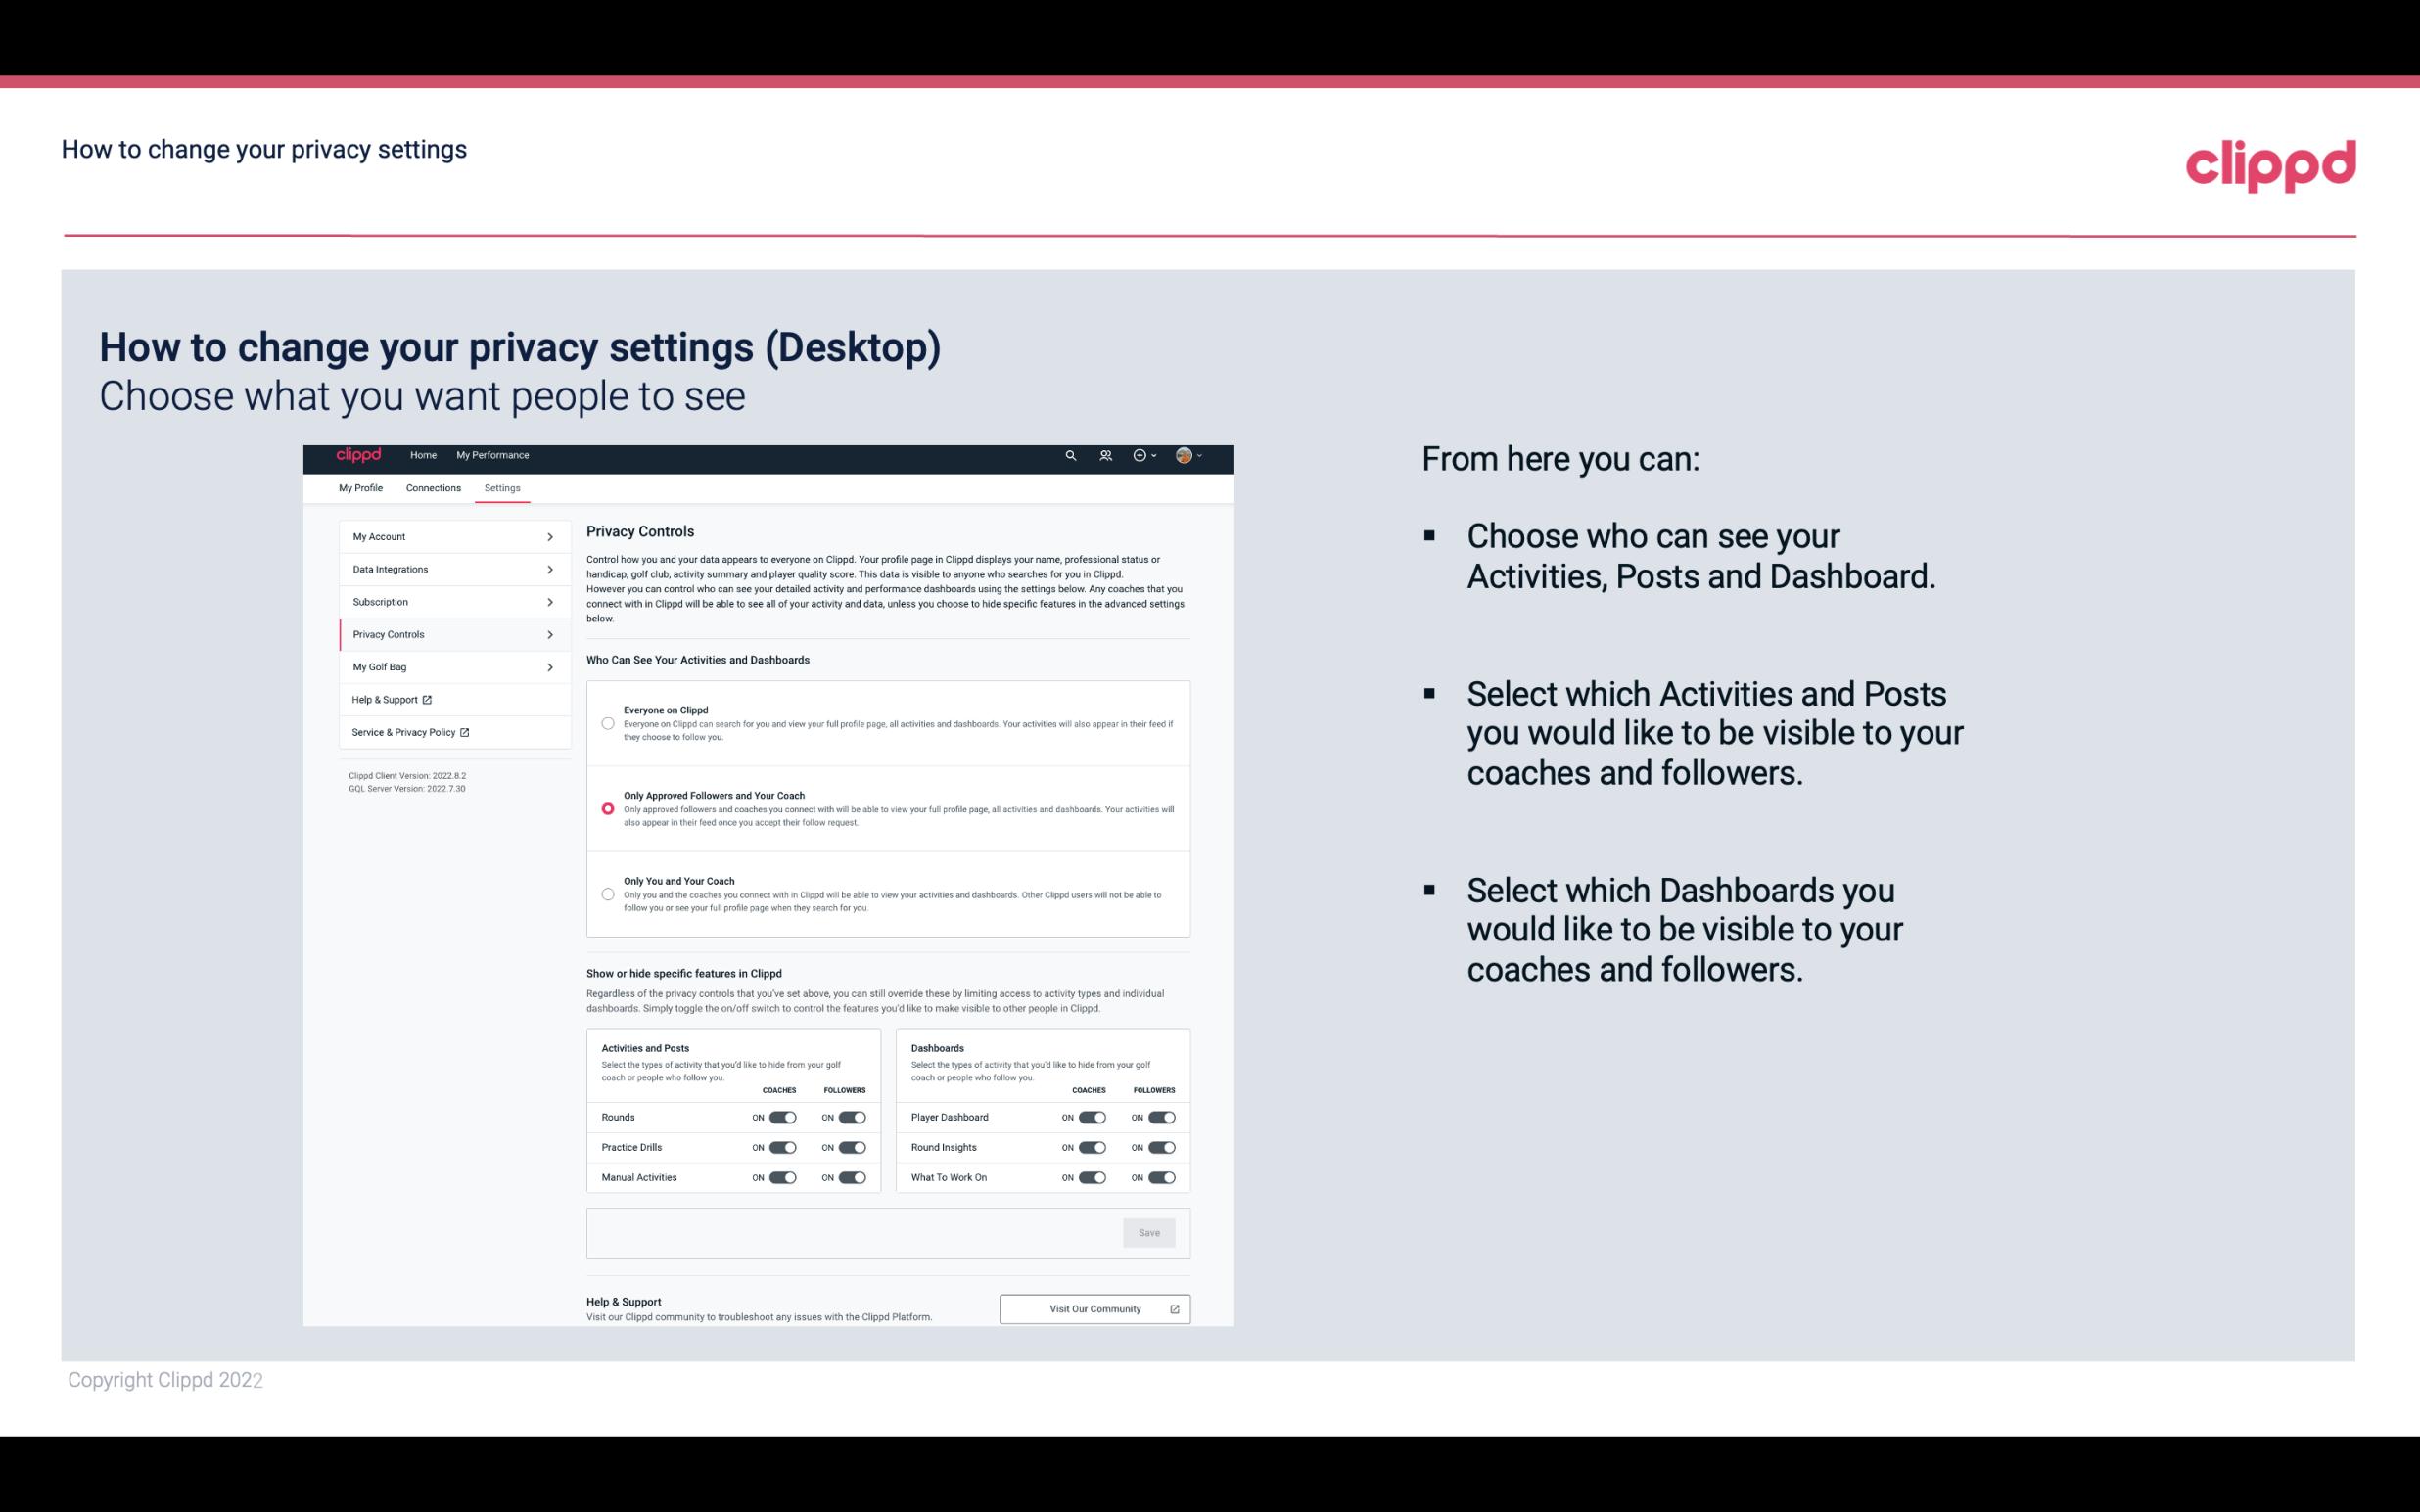Image resolution: width=2420 pixels, height=1512 pixels.
Task: Expand the My Account settings section
Action: pos(446,536)
